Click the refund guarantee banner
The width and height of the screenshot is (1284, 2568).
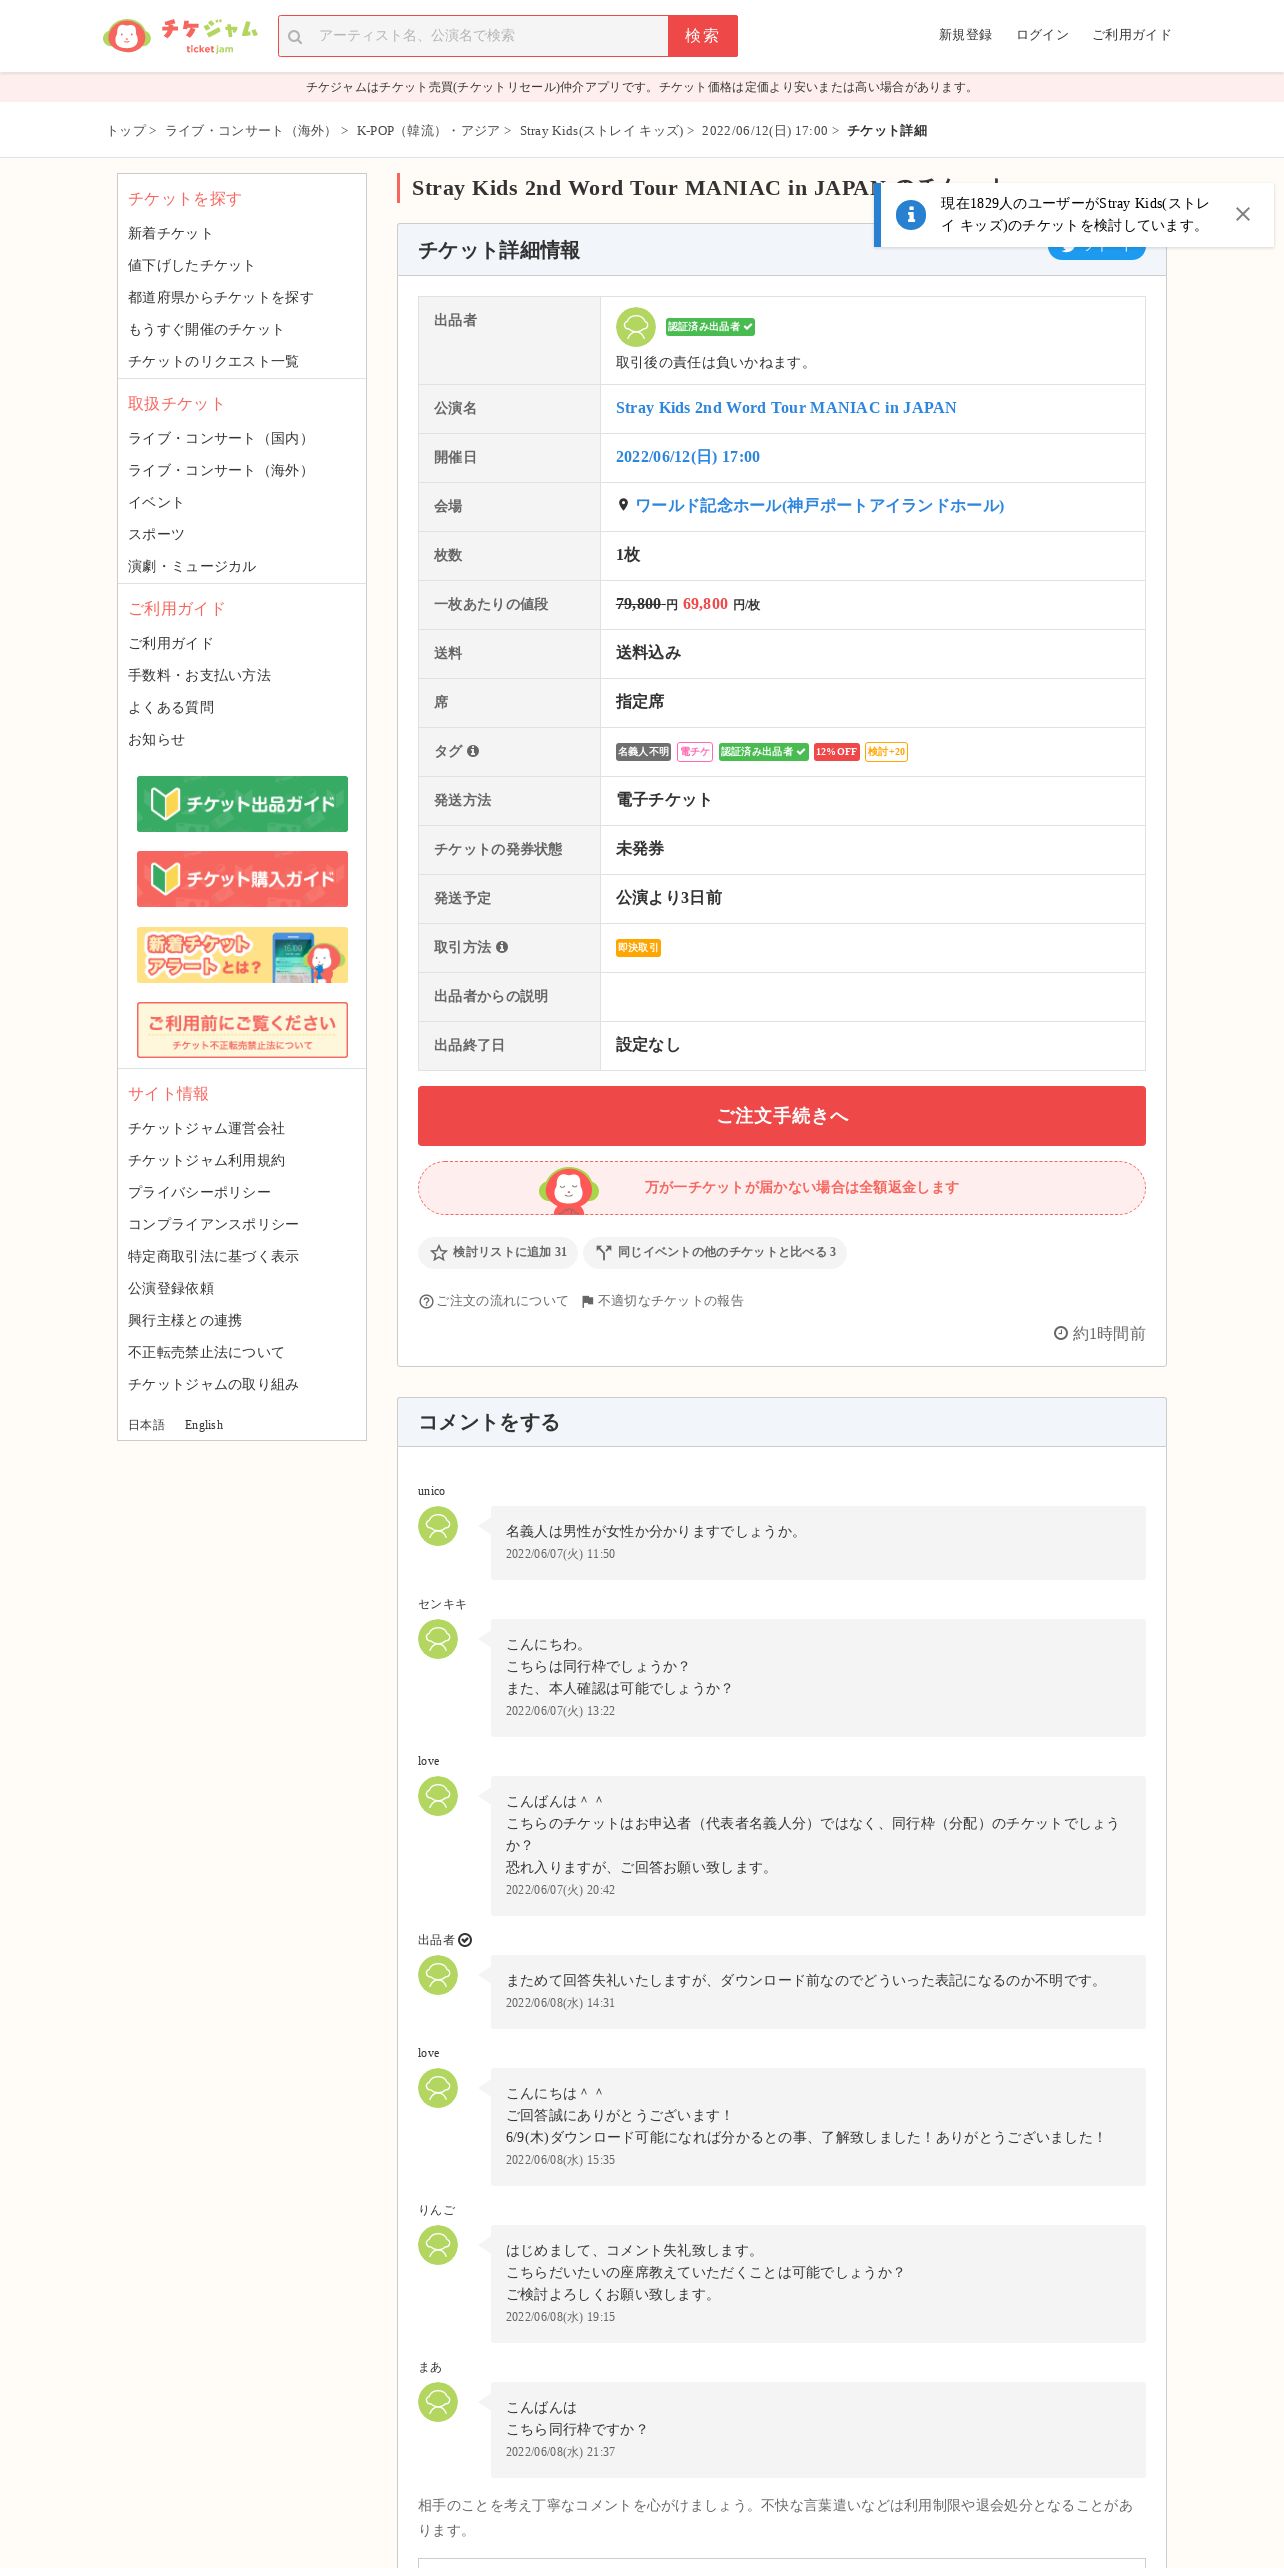782,1188
